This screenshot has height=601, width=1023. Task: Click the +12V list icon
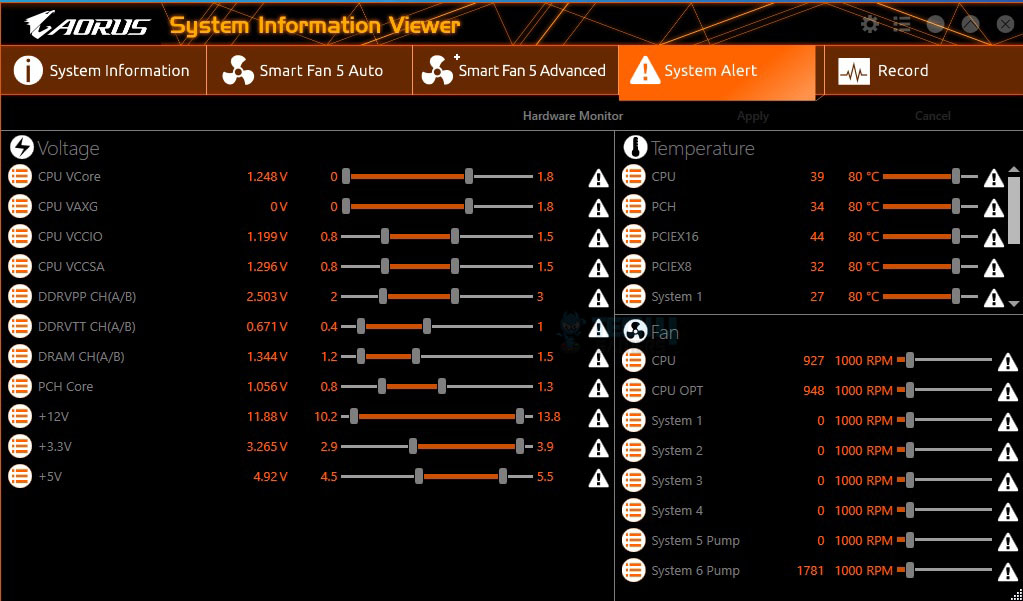(20, 416)
